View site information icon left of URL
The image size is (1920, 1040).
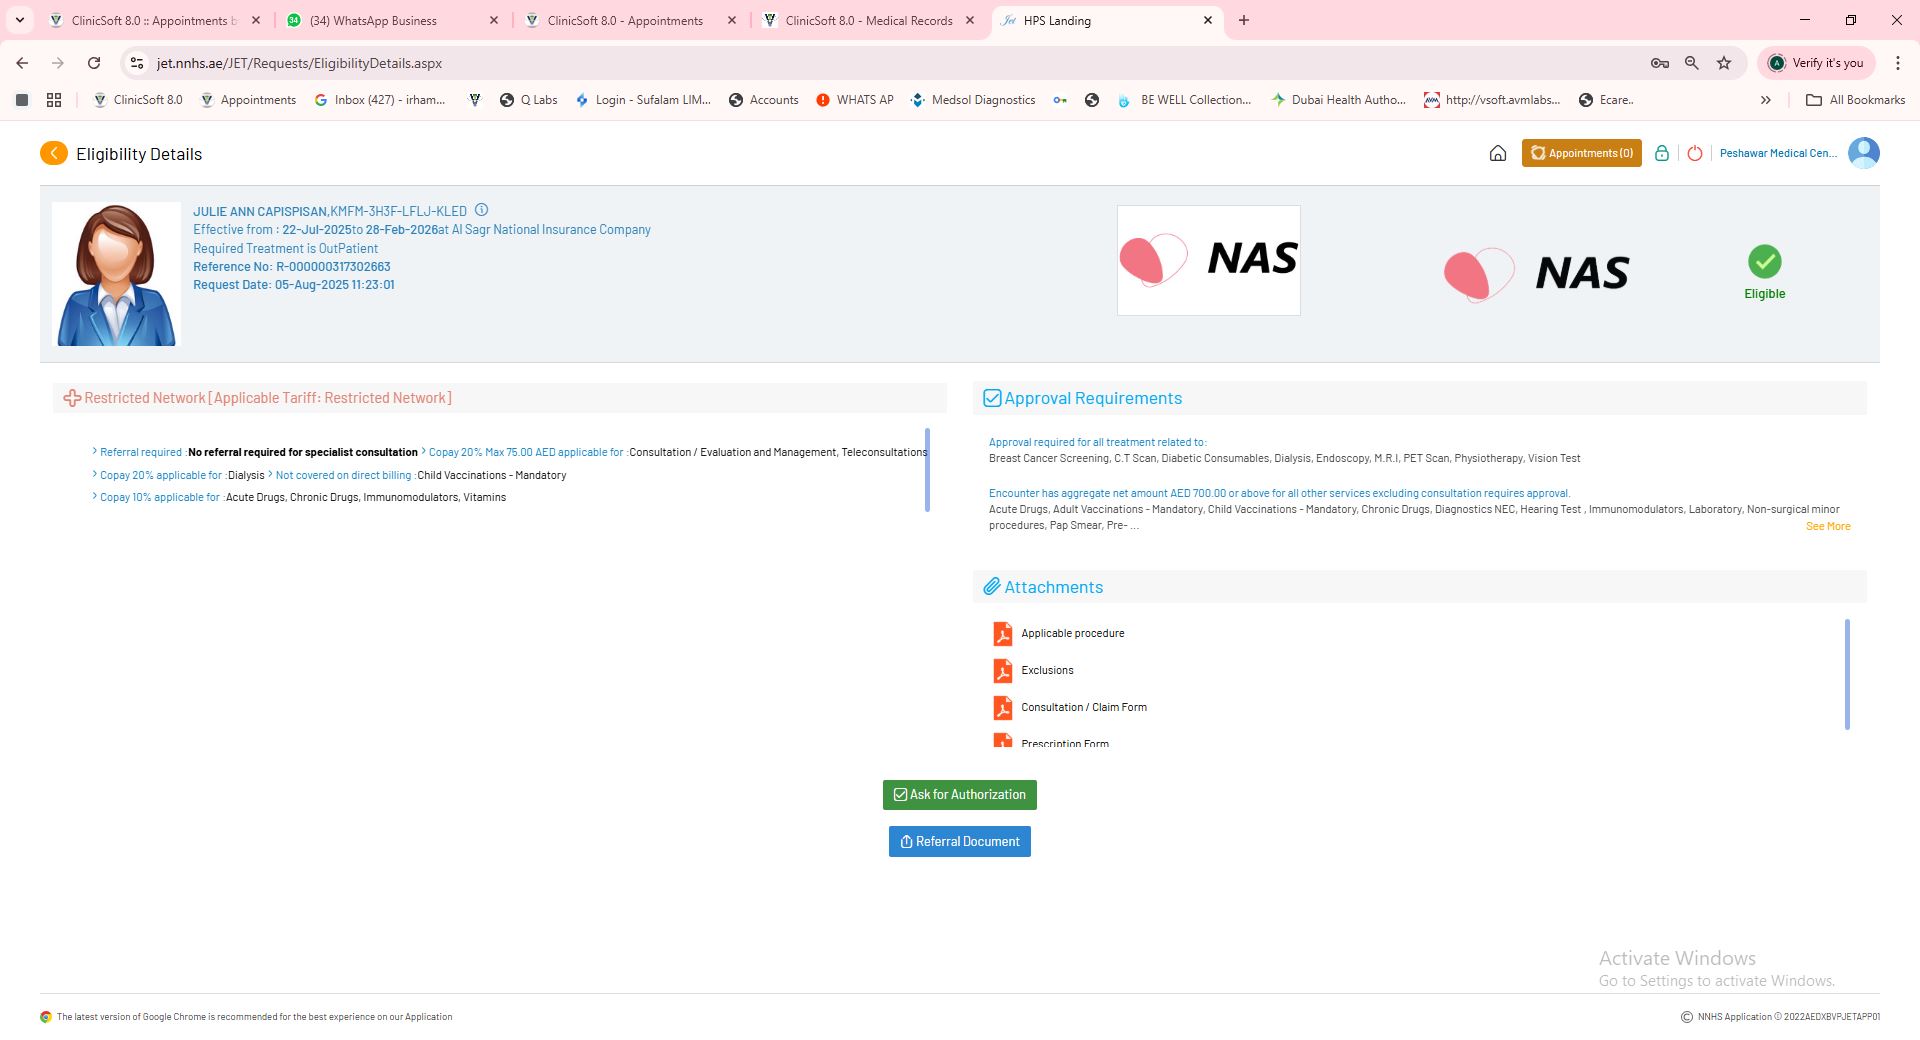coord(138,63)
